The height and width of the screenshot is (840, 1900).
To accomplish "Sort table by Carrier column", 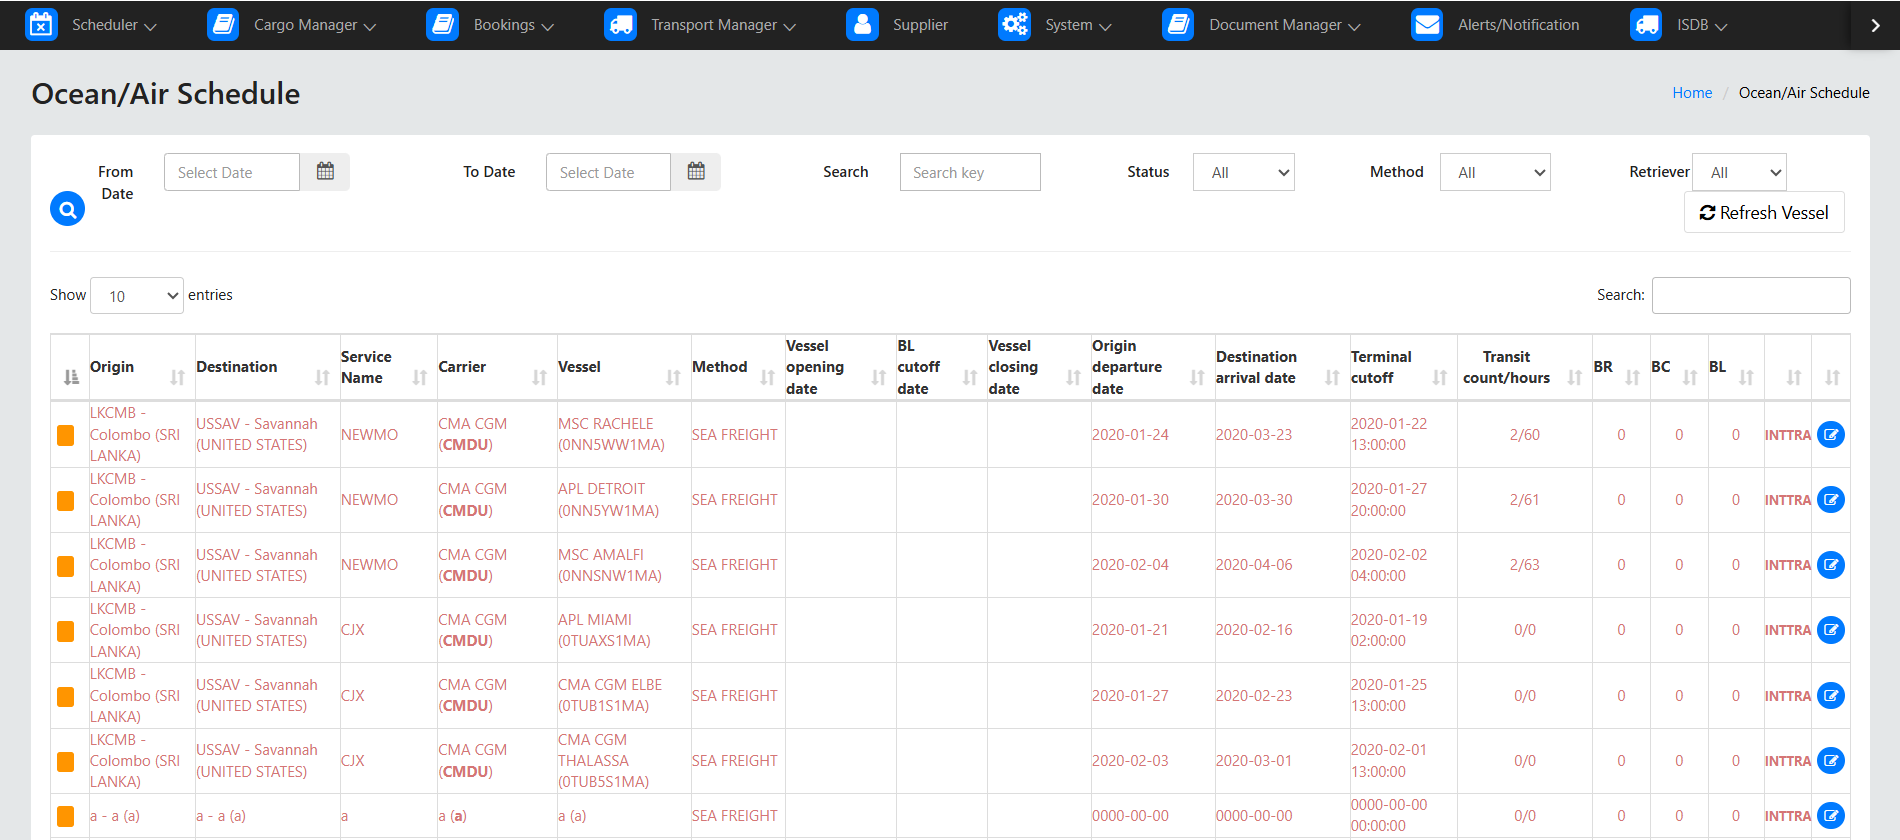I will point(496,367).
